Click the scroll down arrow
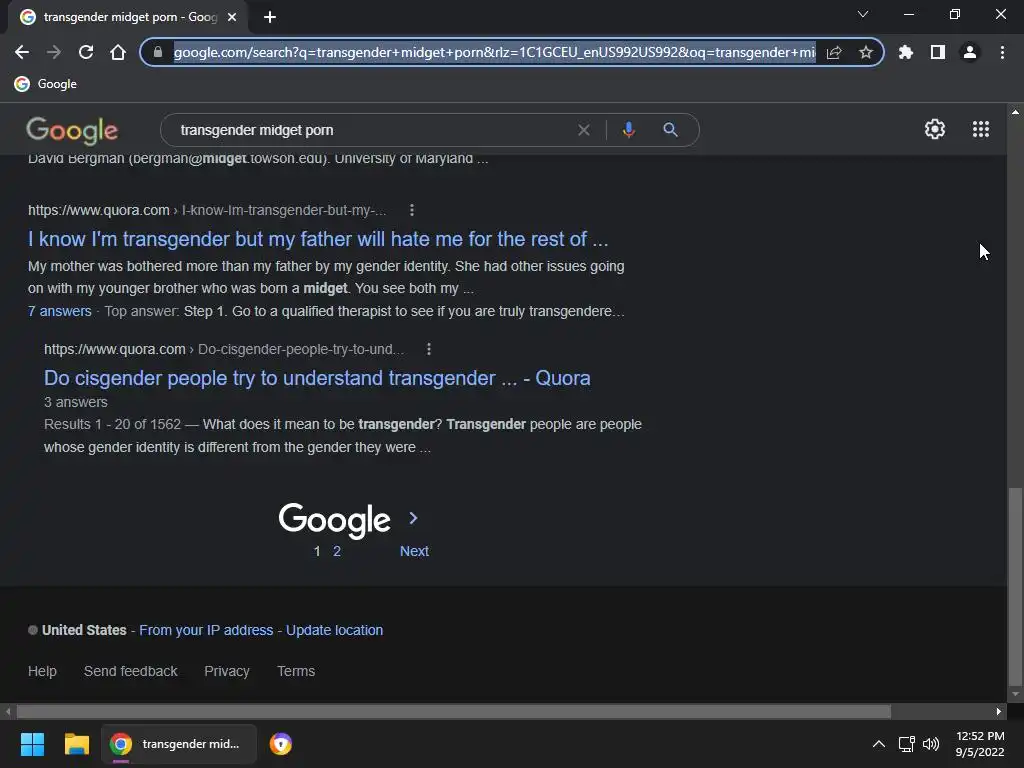Viewport: 1024px width, 768px height. click(1015, 694)
